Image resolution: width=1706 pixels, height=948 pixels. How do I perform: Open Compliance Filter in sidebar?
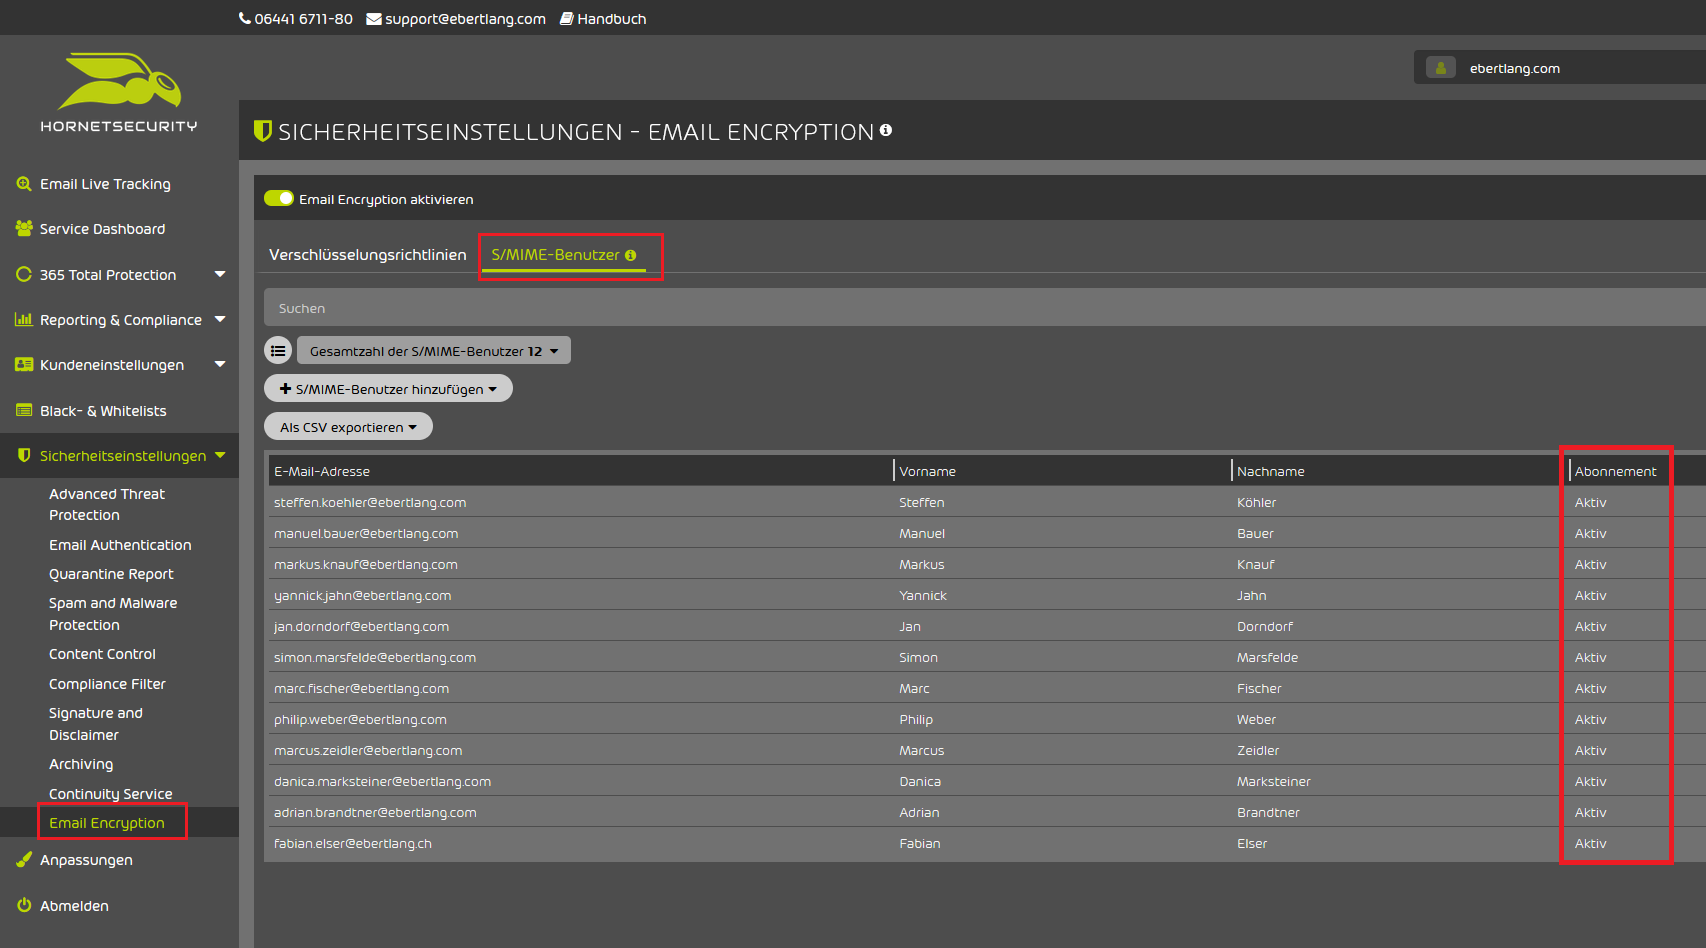(x=107, y=684)
